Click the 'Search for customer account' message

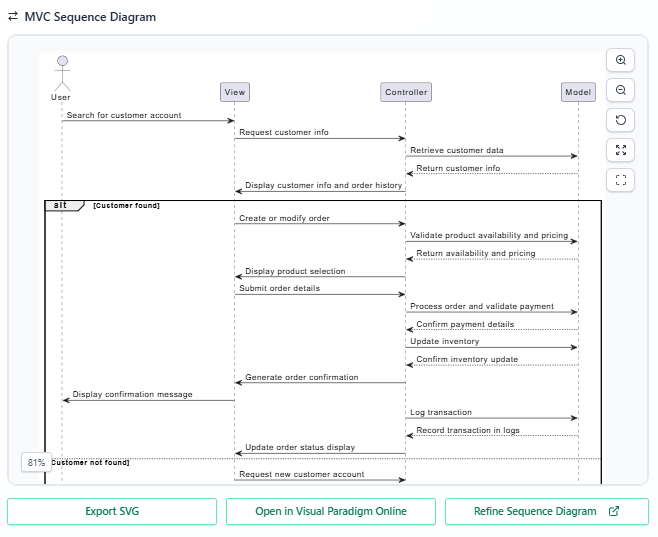124,116
